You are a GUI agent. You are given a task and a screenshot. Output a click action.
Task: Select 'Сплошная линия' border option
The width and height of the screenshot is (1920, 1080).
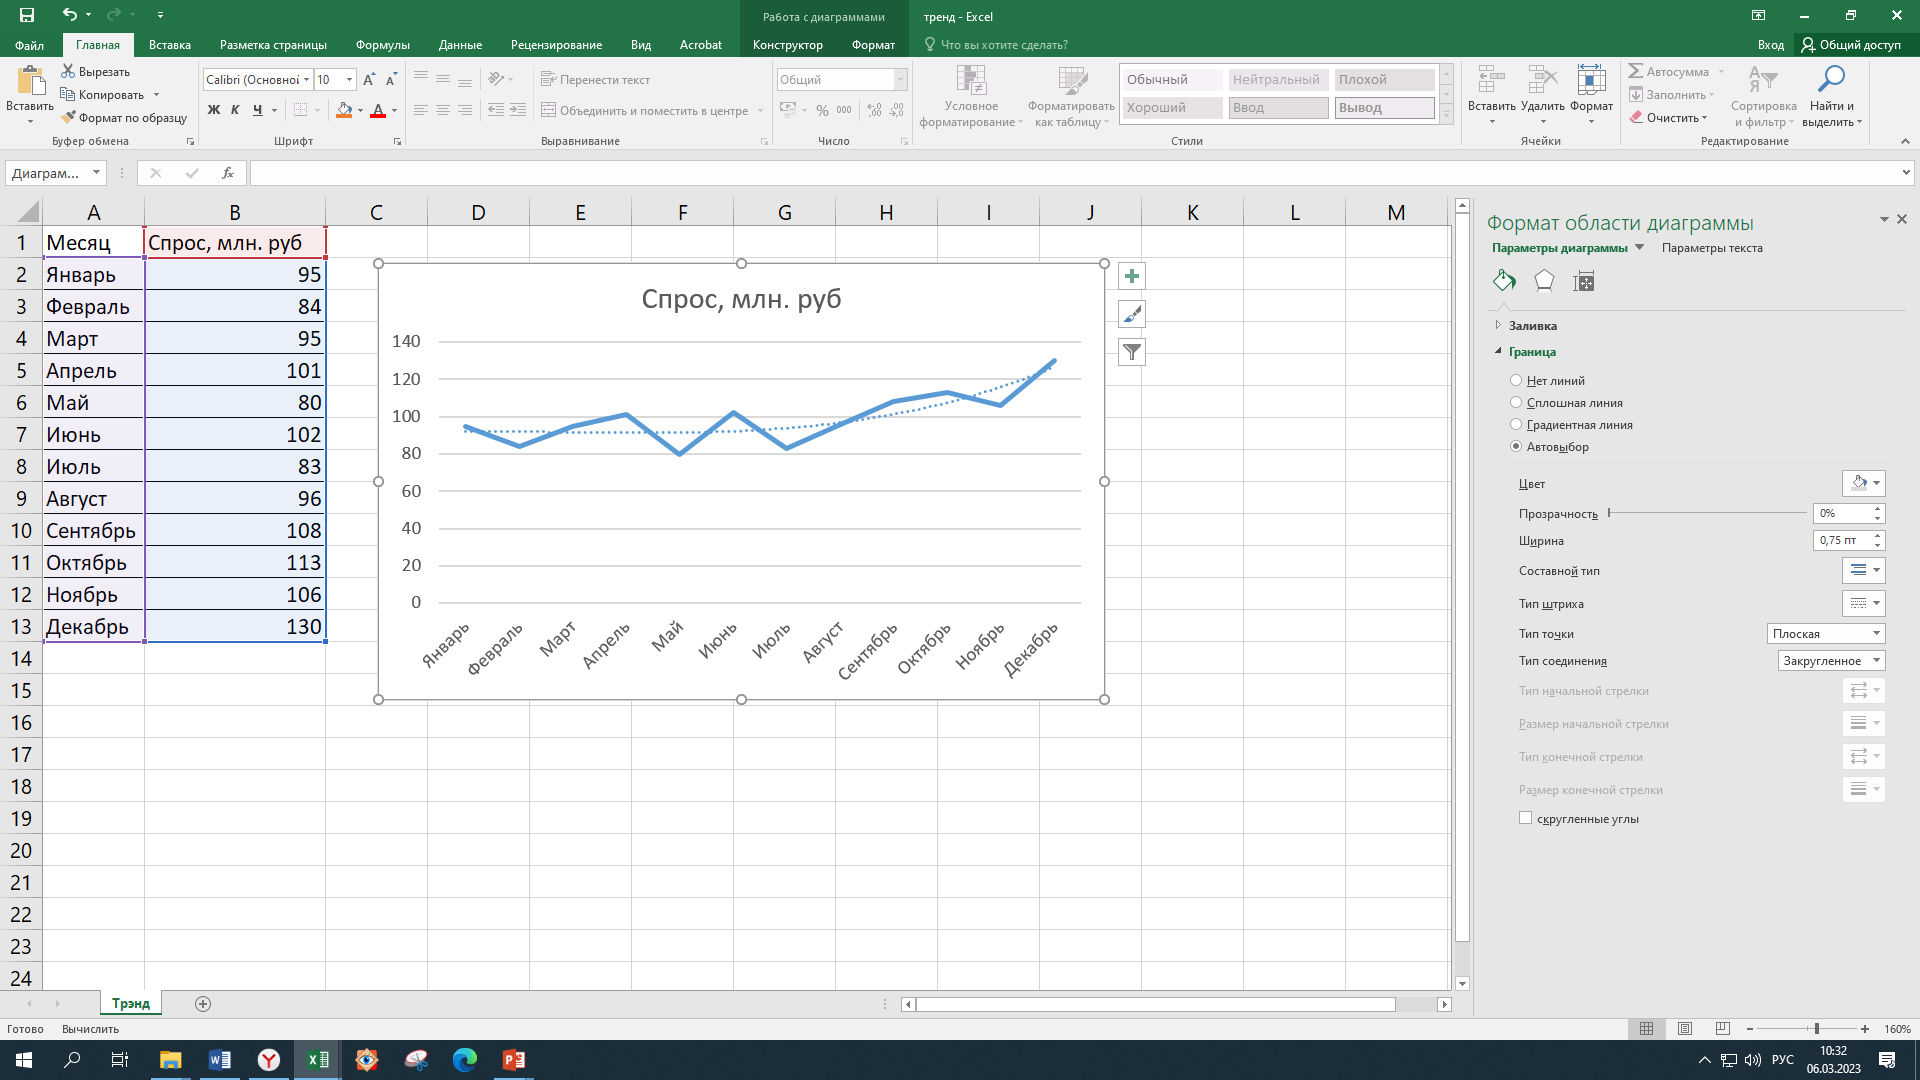(1516, 402)
